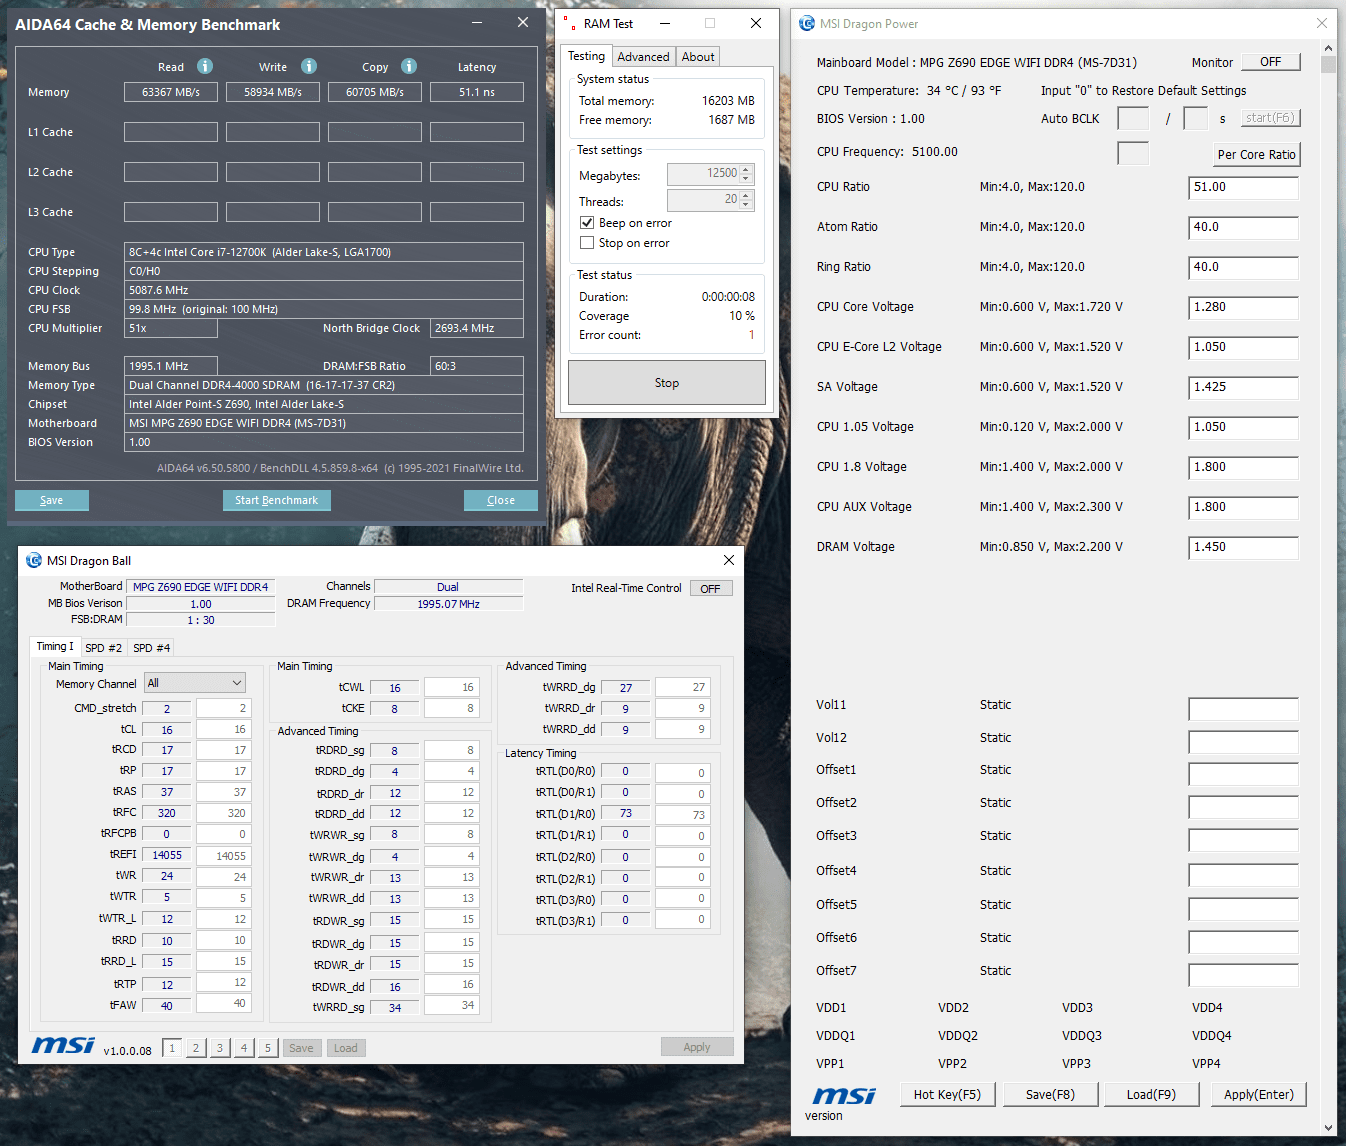Open the SPD #2 tab
The image size is (1346, 1146).
pyautogui.click(x=103, y=648)
